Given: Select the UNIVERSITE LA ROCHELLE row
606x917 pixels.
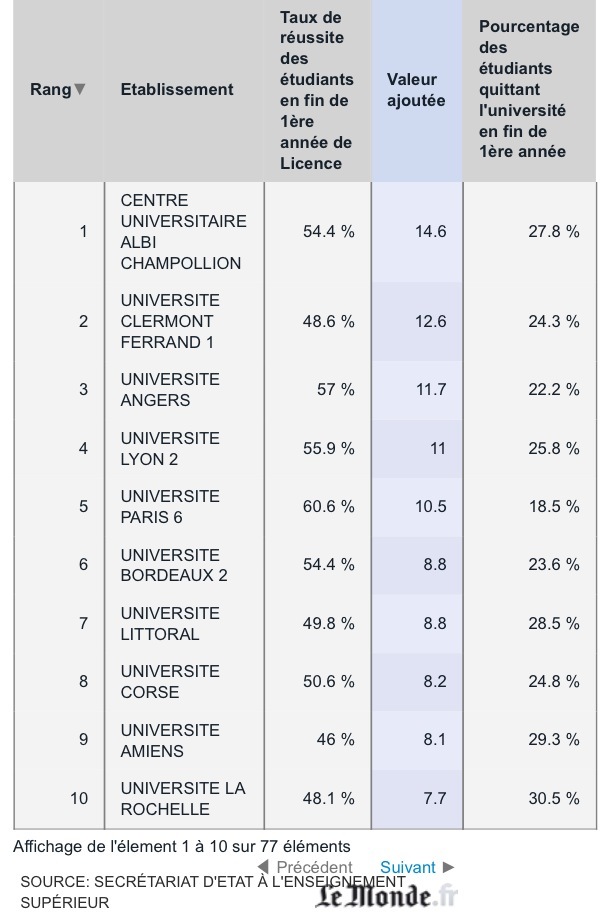Looking at the screenshot, I should pyautogui.click(x=182, y=798).
